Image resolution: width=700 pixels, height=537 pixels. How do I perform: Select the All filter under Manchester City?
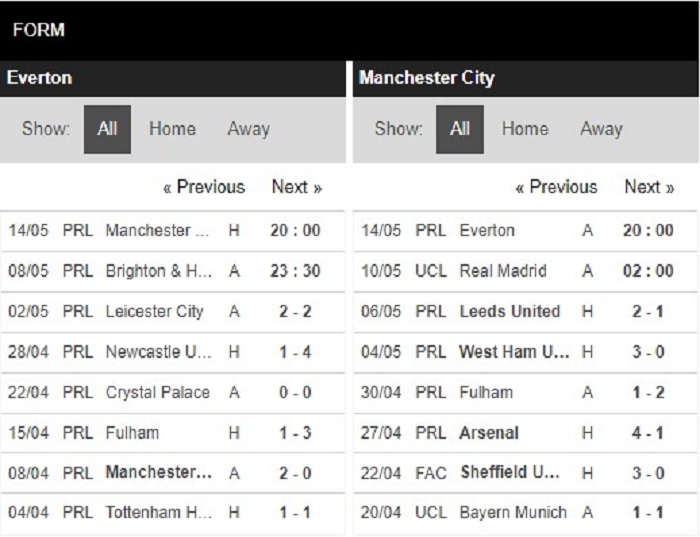(460, 129)
